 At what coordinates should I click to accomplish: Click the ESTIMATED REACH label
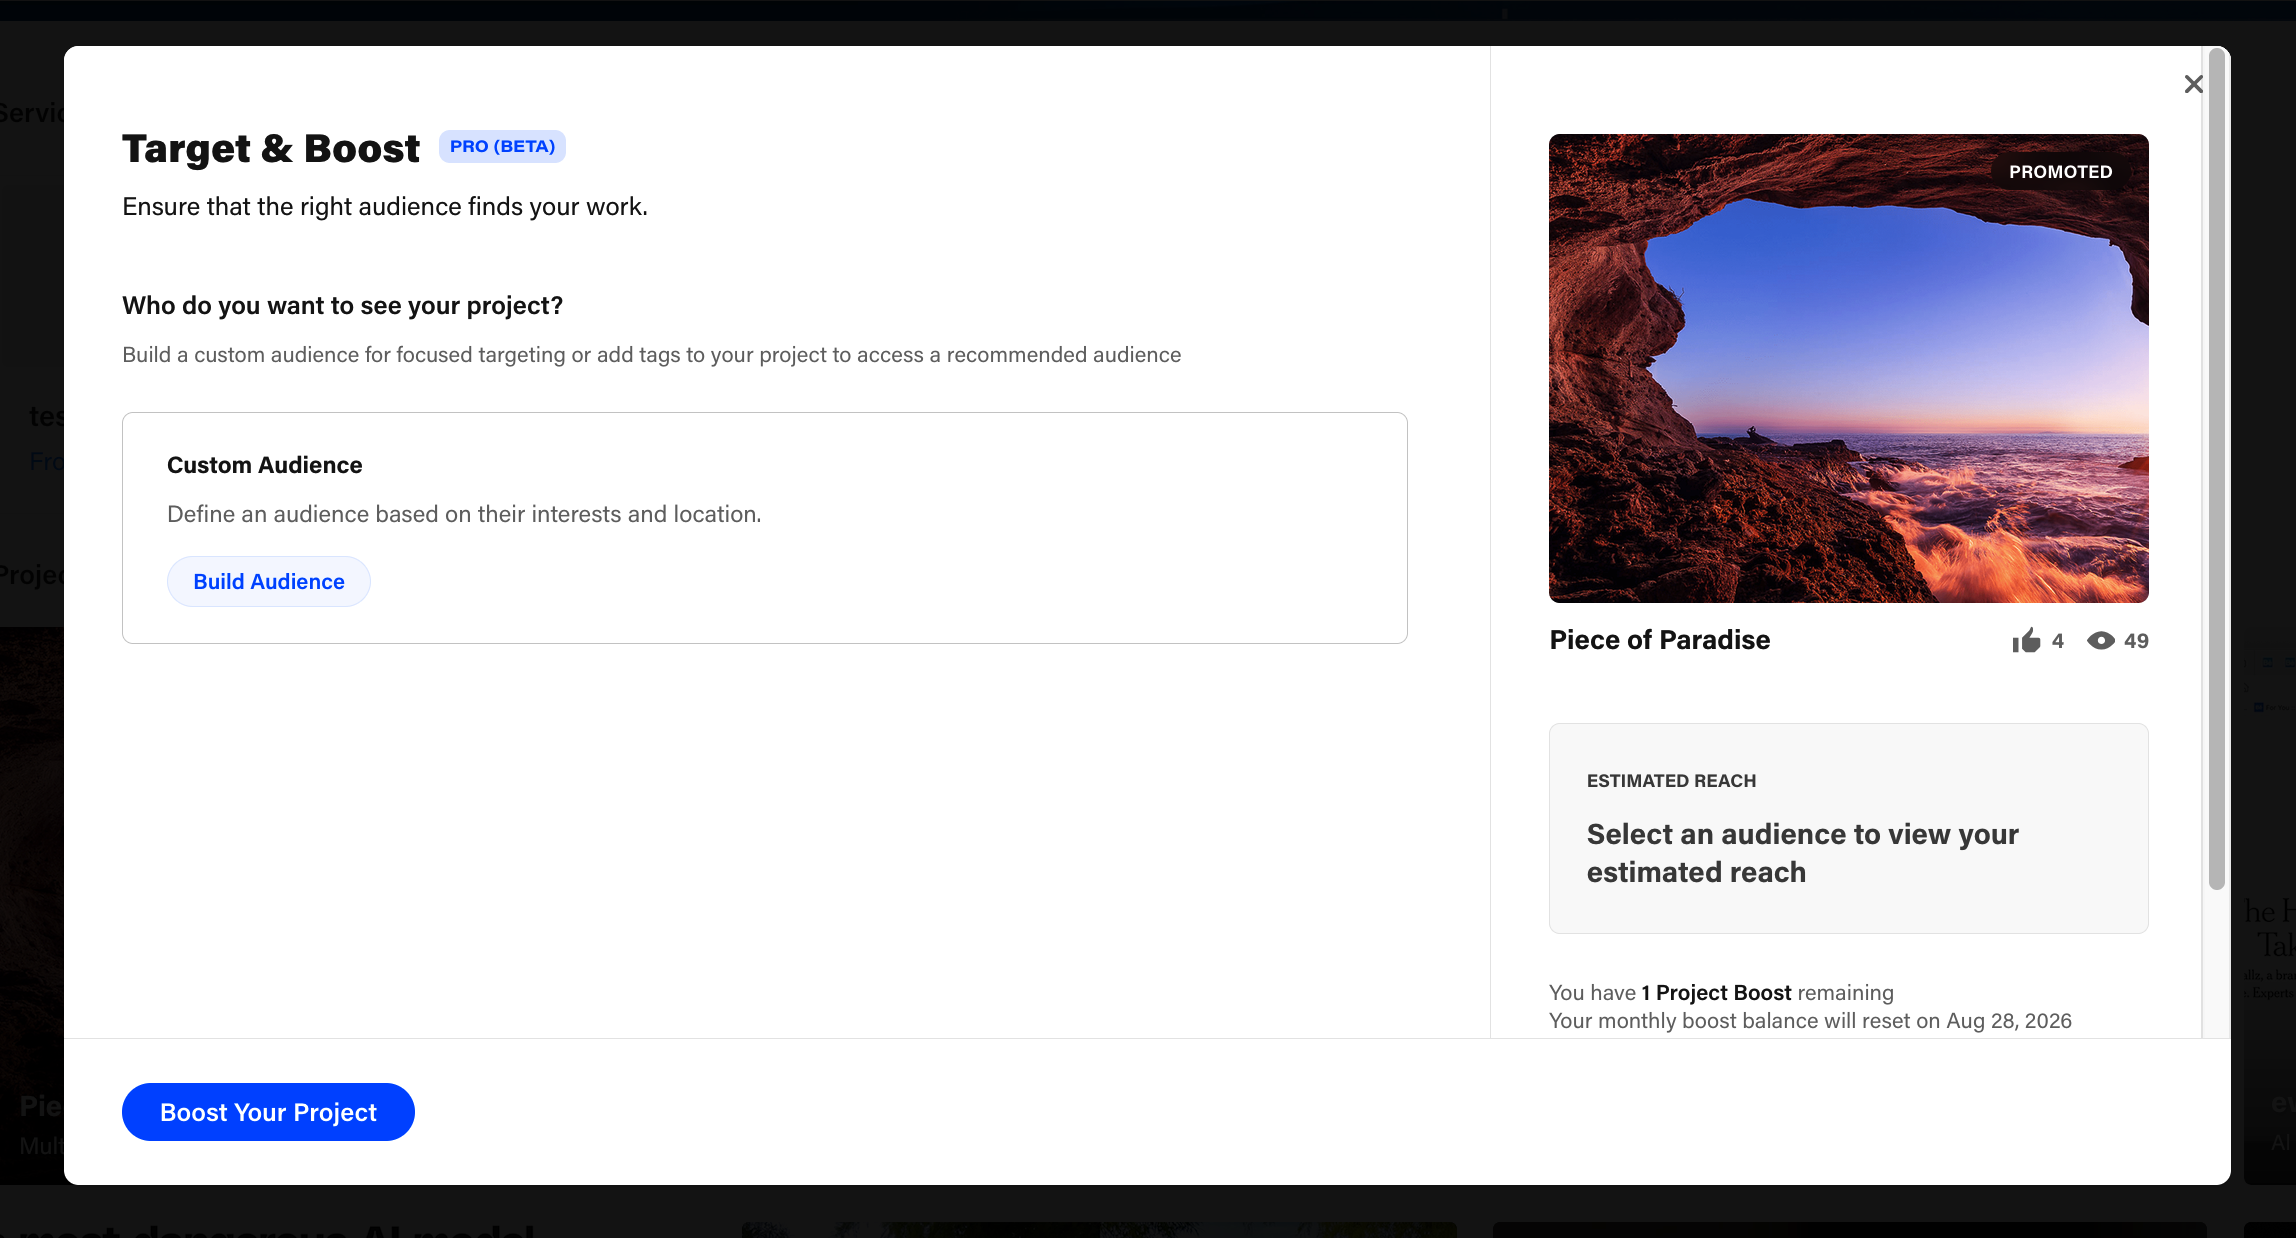pos(1671,781)
